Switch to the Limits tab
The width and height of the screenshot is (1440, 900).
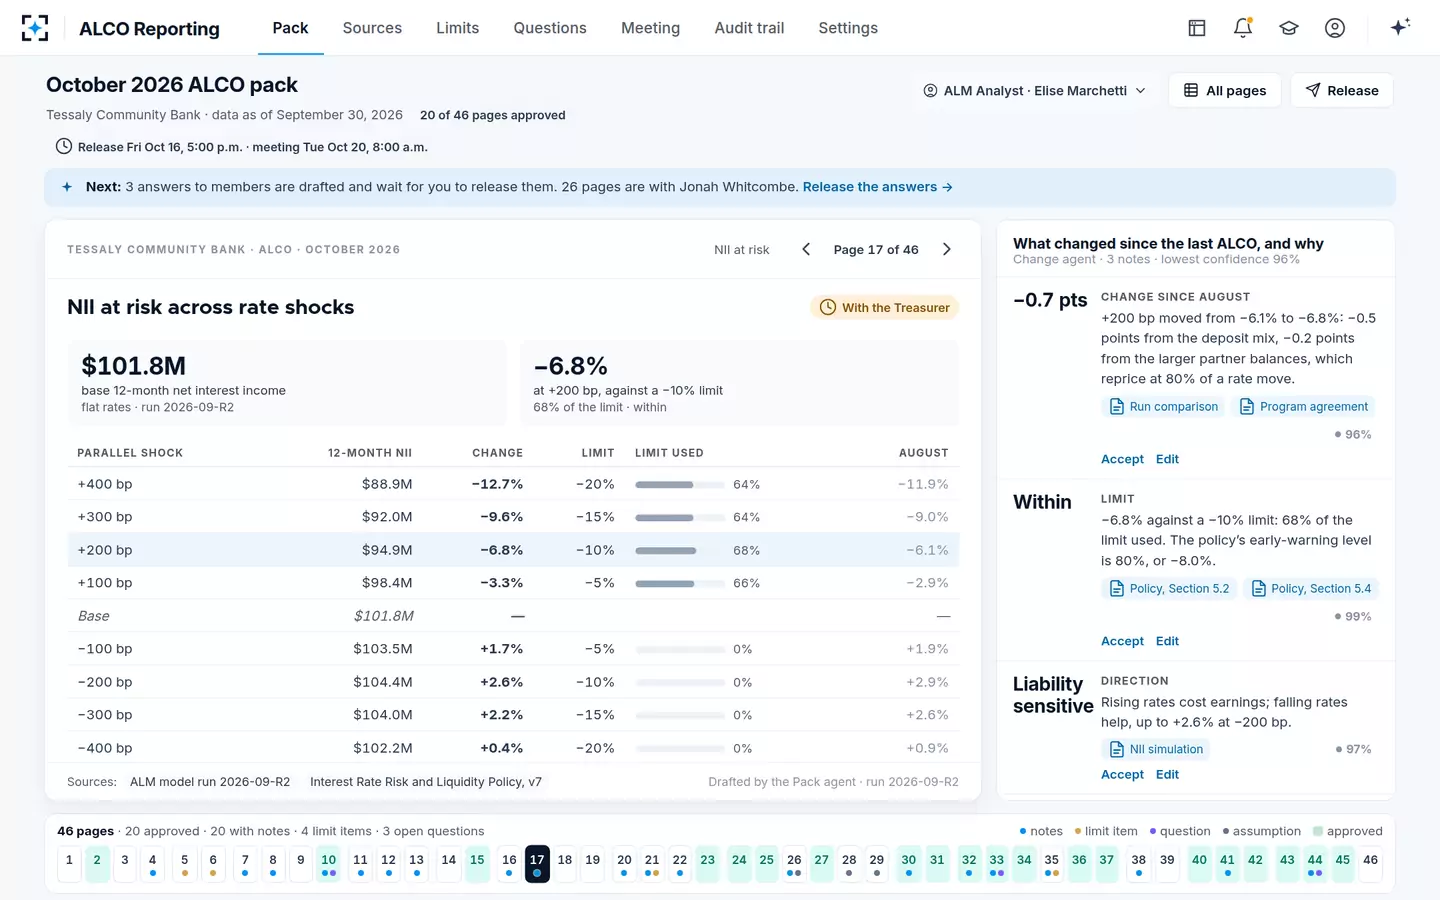tap(457, 28)
